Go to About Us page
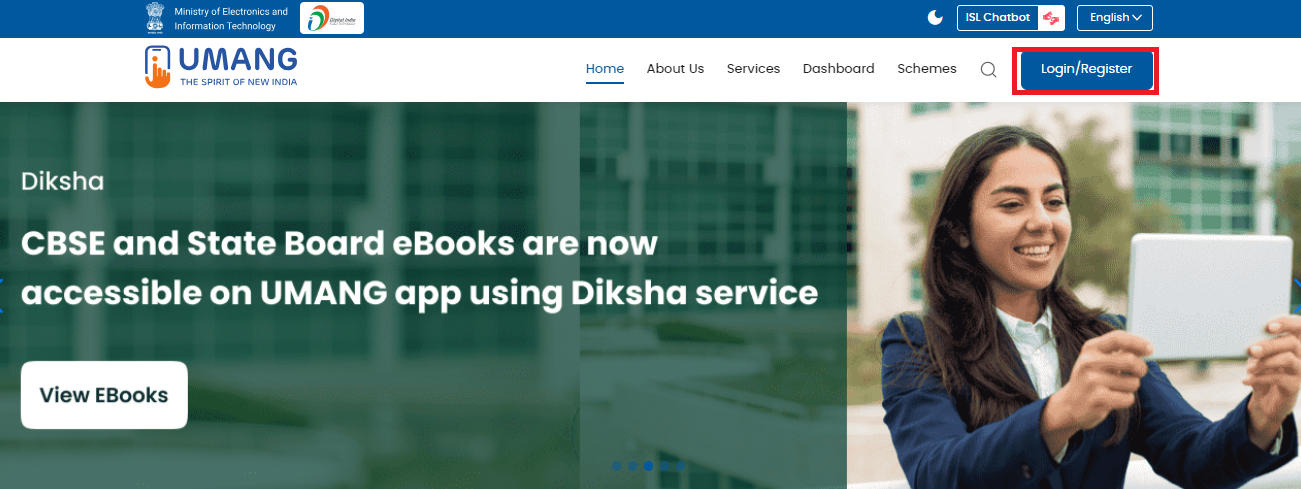This screenshot has height=489, width=1301. click(x=675, y=69)
